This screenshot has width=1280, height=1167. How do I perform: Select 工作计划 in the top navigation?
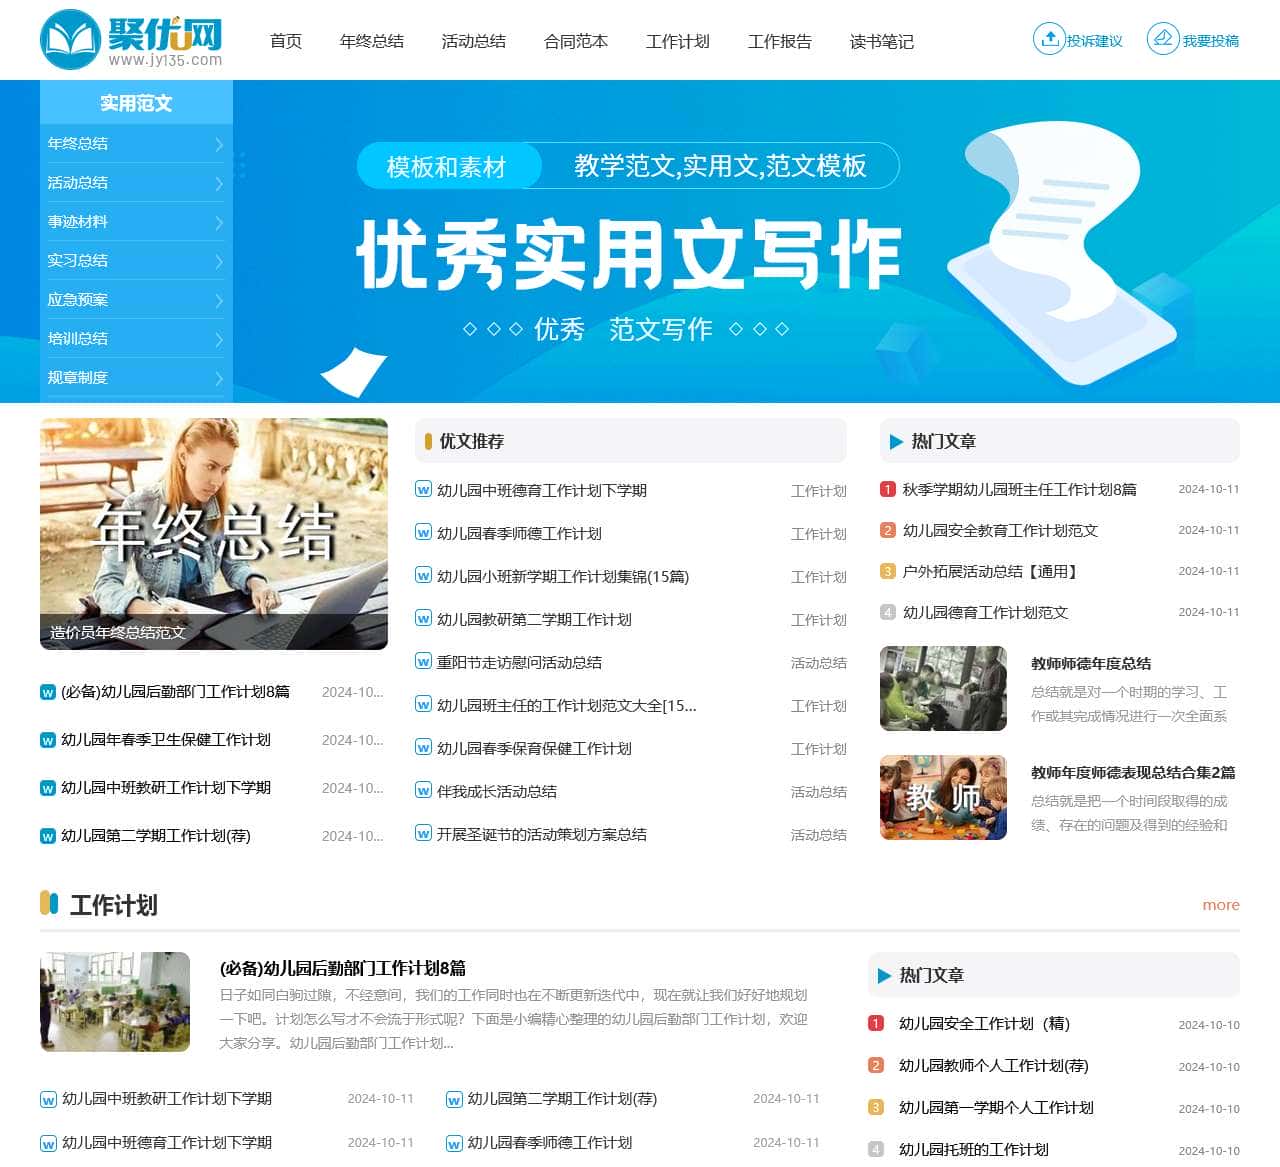coord(678,41)
